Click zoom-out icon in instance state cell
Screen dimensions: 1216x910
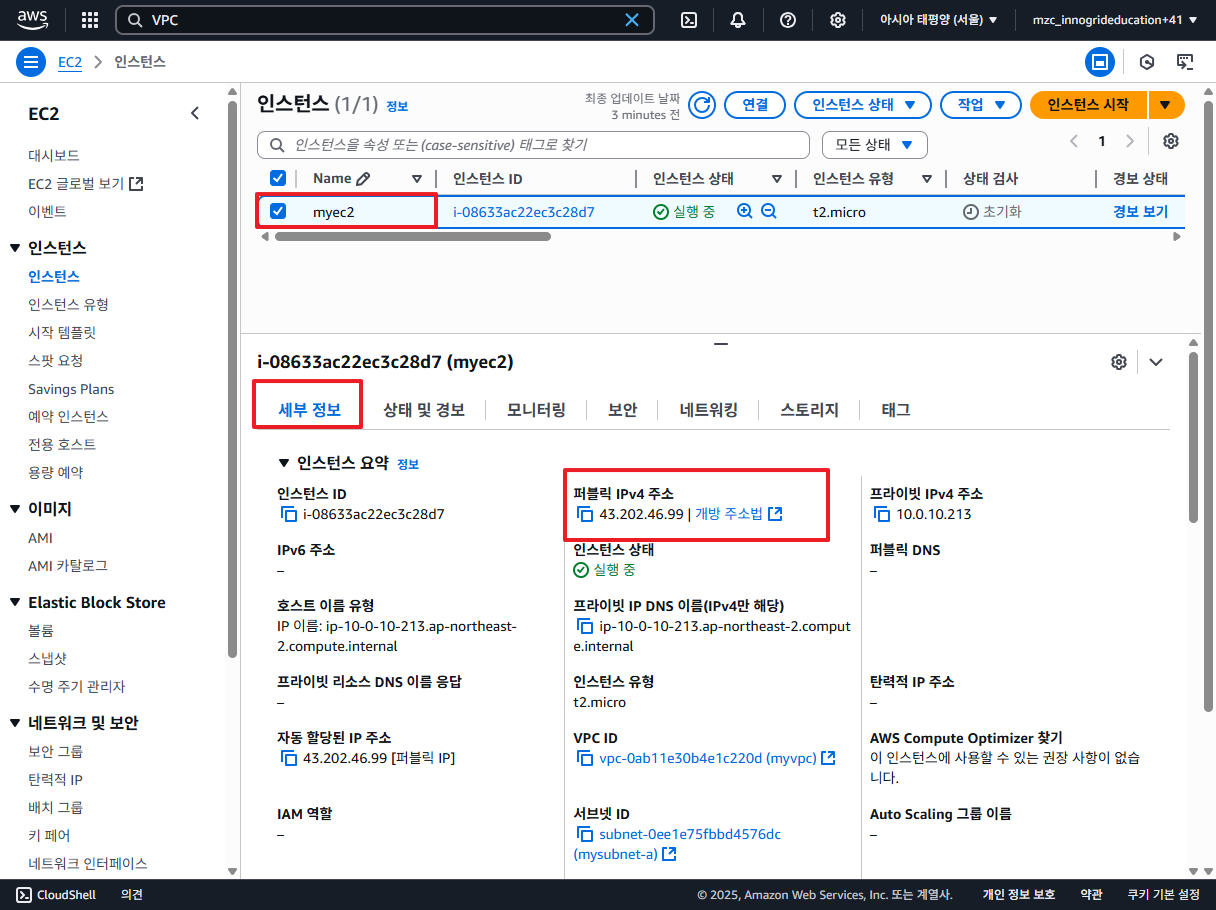768,212
